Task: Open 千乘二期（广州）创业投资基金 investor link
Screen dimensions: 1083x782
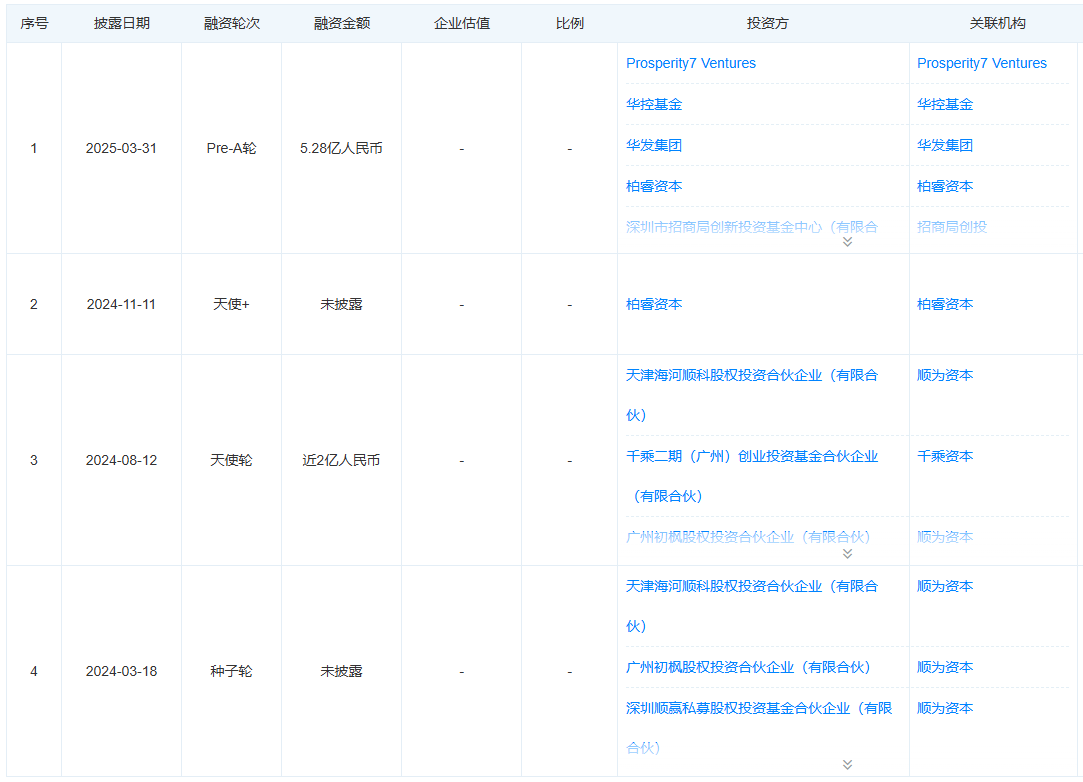Action: tap(751, 476)
